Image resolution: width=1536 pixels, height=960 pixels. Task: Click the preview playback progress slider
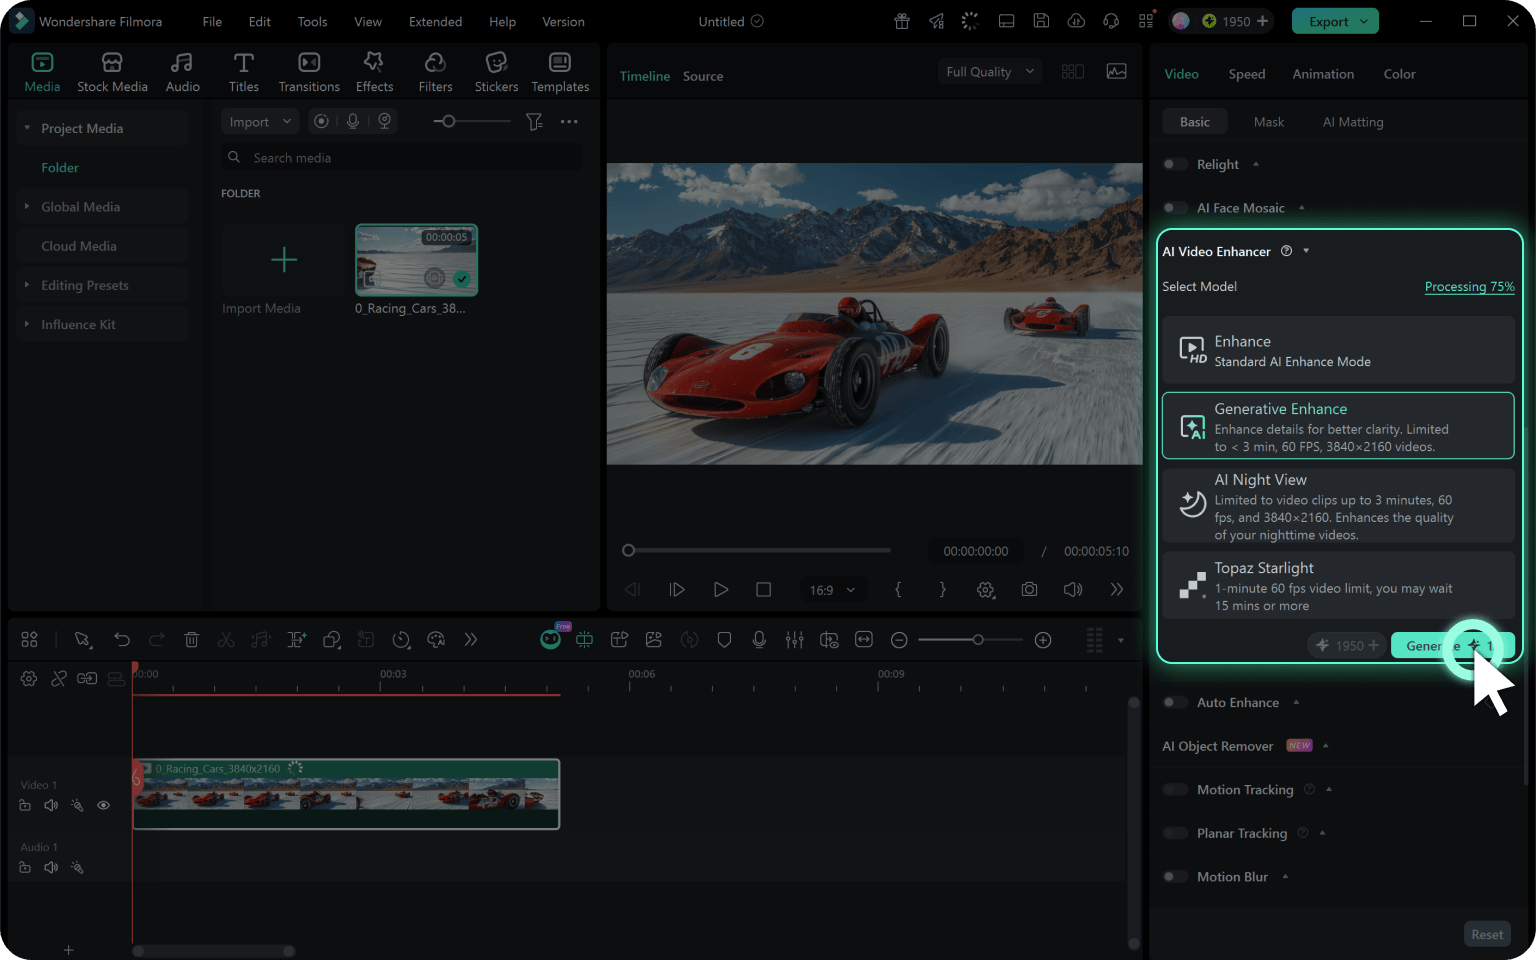[x=756, y=550]
